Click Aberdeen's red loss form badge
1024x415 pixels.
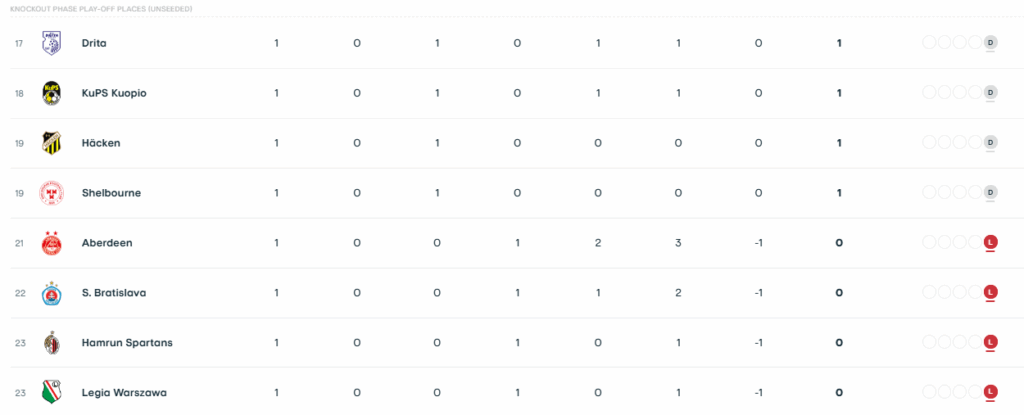[991, 243]
